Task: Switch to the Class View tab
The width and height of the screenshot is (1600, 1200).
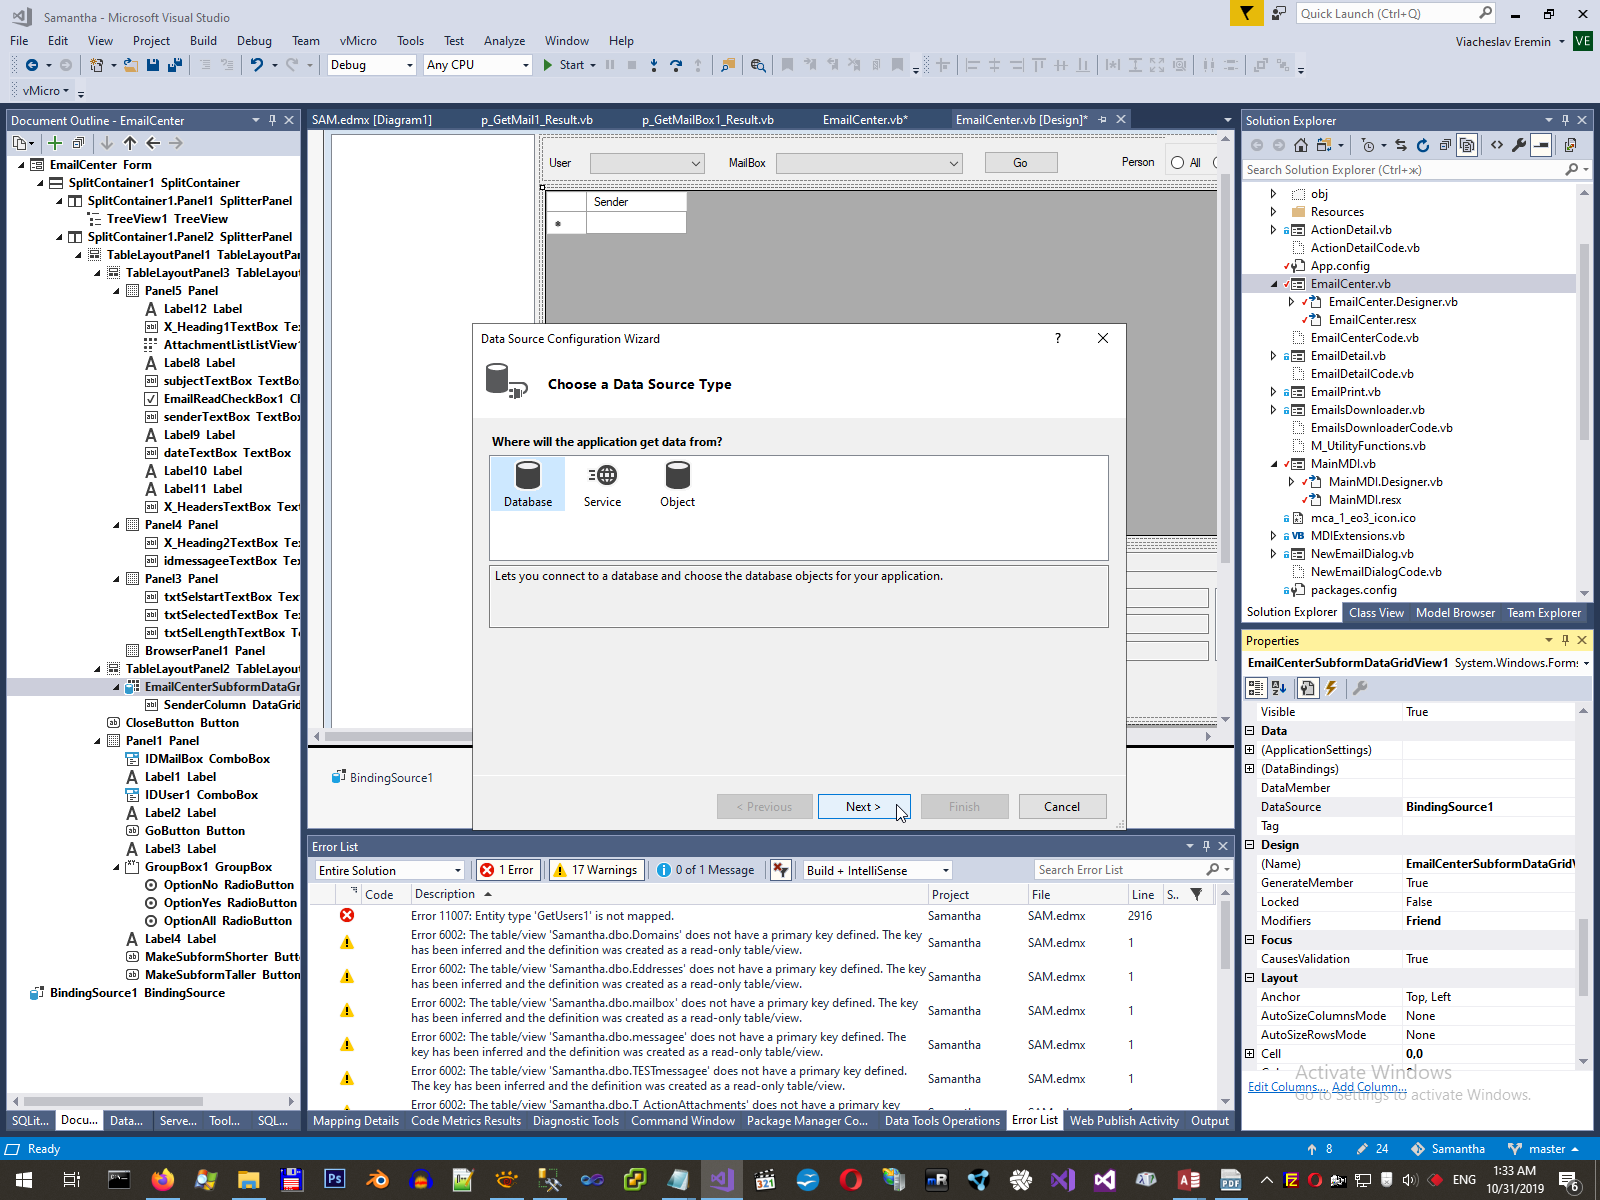Action: 1376,613
